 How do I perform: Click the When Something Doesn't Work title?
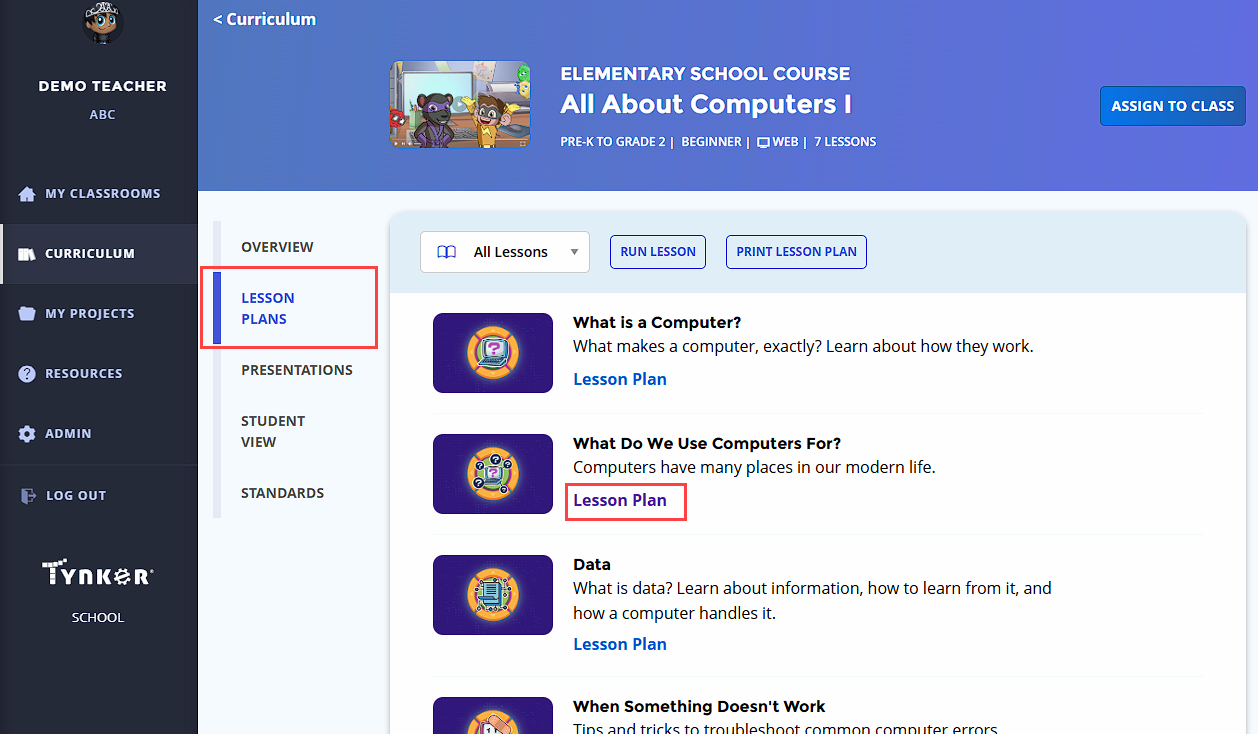pyautogui.click(x=699, y=706)
